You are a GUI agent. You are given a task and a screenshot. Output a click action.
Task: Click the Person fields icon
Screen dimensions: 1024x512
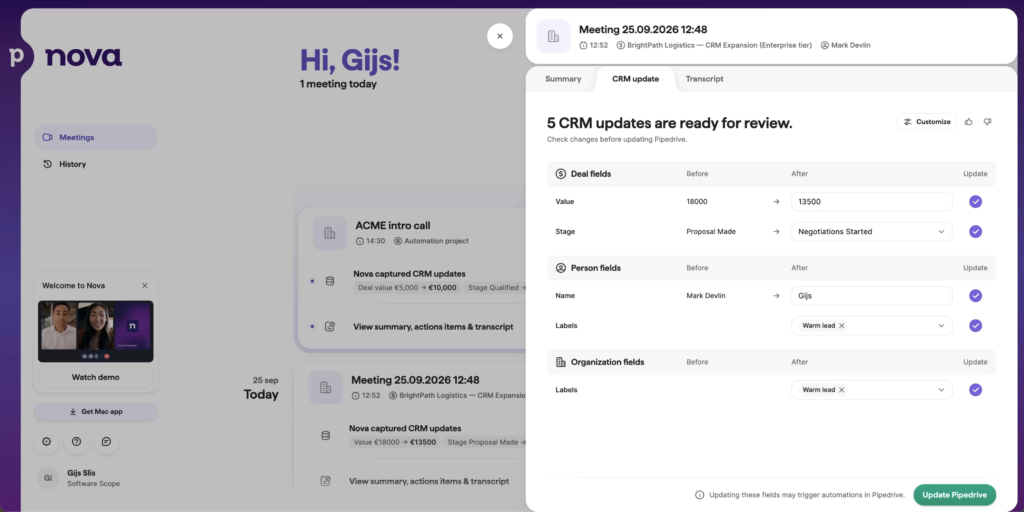point(560,268)
